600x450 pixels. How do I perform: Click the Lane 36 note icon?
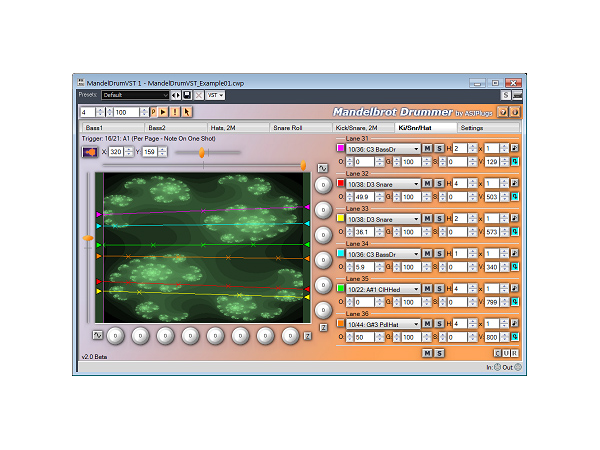click(x=515, y=323)
